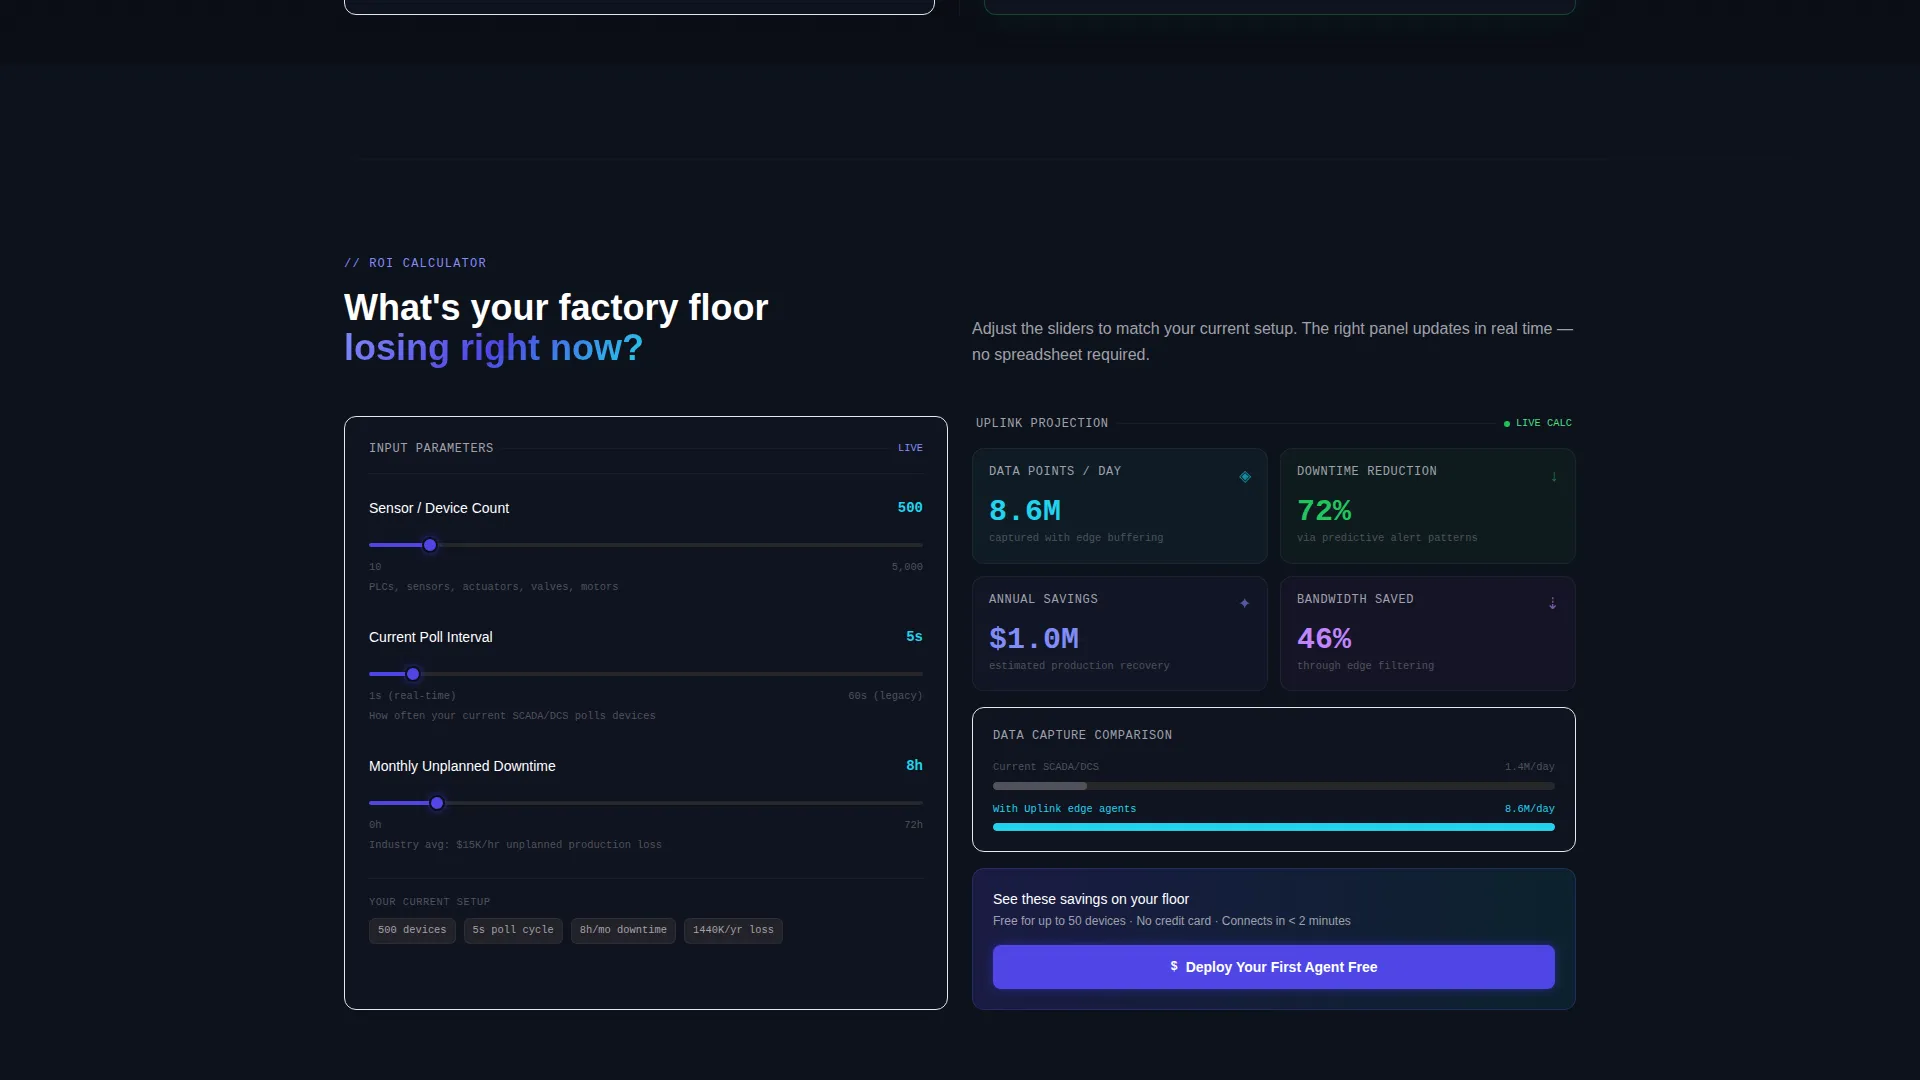Click the device count value 500
1920x1080 pixels.
[910, 508]
